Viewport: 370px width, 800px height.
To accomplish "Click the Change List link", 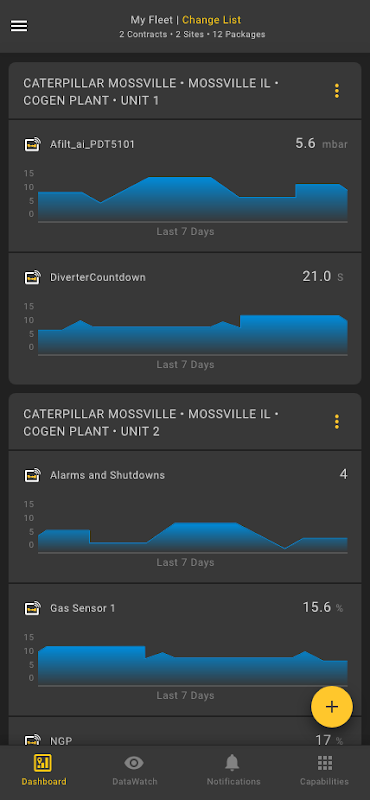I will [x=211, y=20].
